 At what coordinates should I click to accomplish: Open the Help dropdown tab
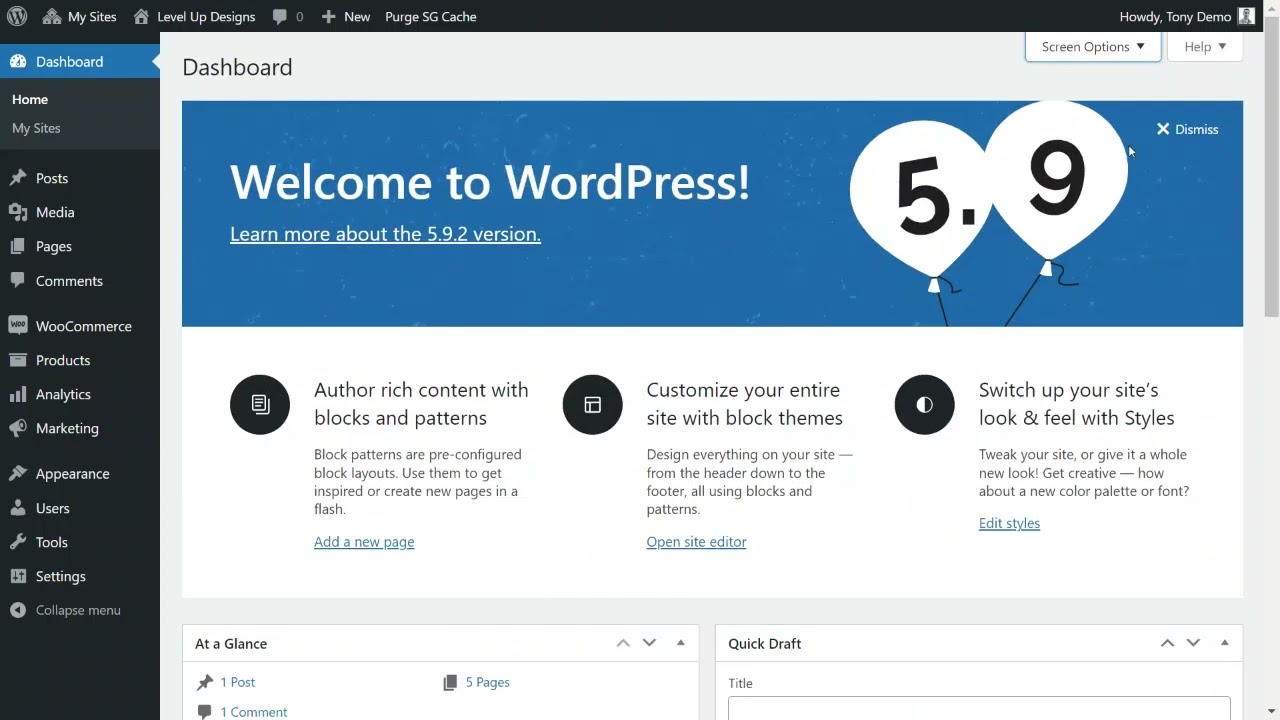click(x=1205, y=47)
